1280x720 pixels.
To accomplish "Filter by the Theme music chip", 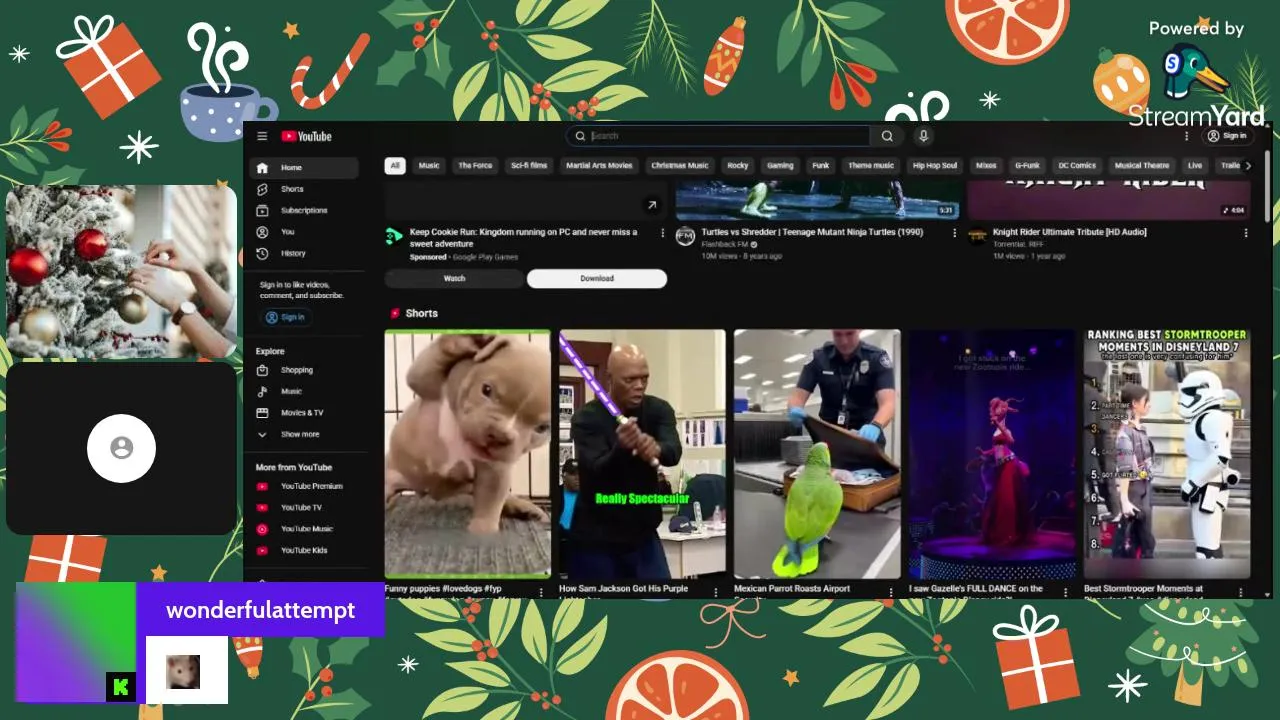I will pos(871,166).
